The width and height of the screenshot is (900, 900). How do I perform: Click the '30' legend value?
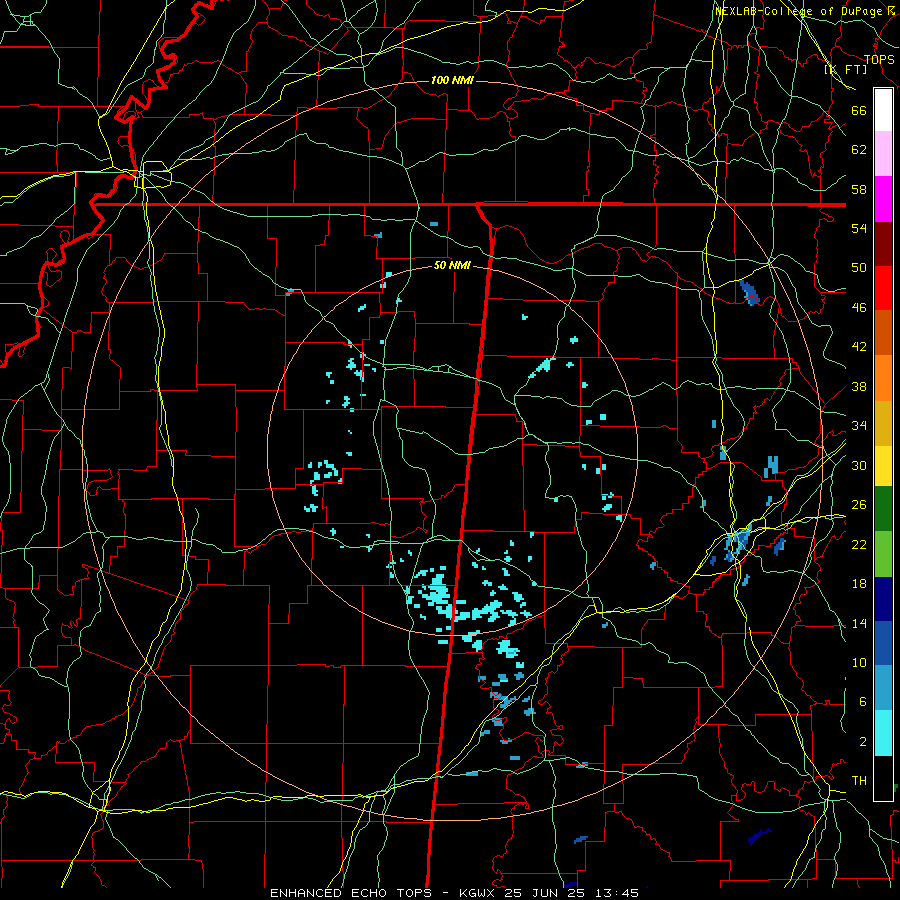(859, 465)
